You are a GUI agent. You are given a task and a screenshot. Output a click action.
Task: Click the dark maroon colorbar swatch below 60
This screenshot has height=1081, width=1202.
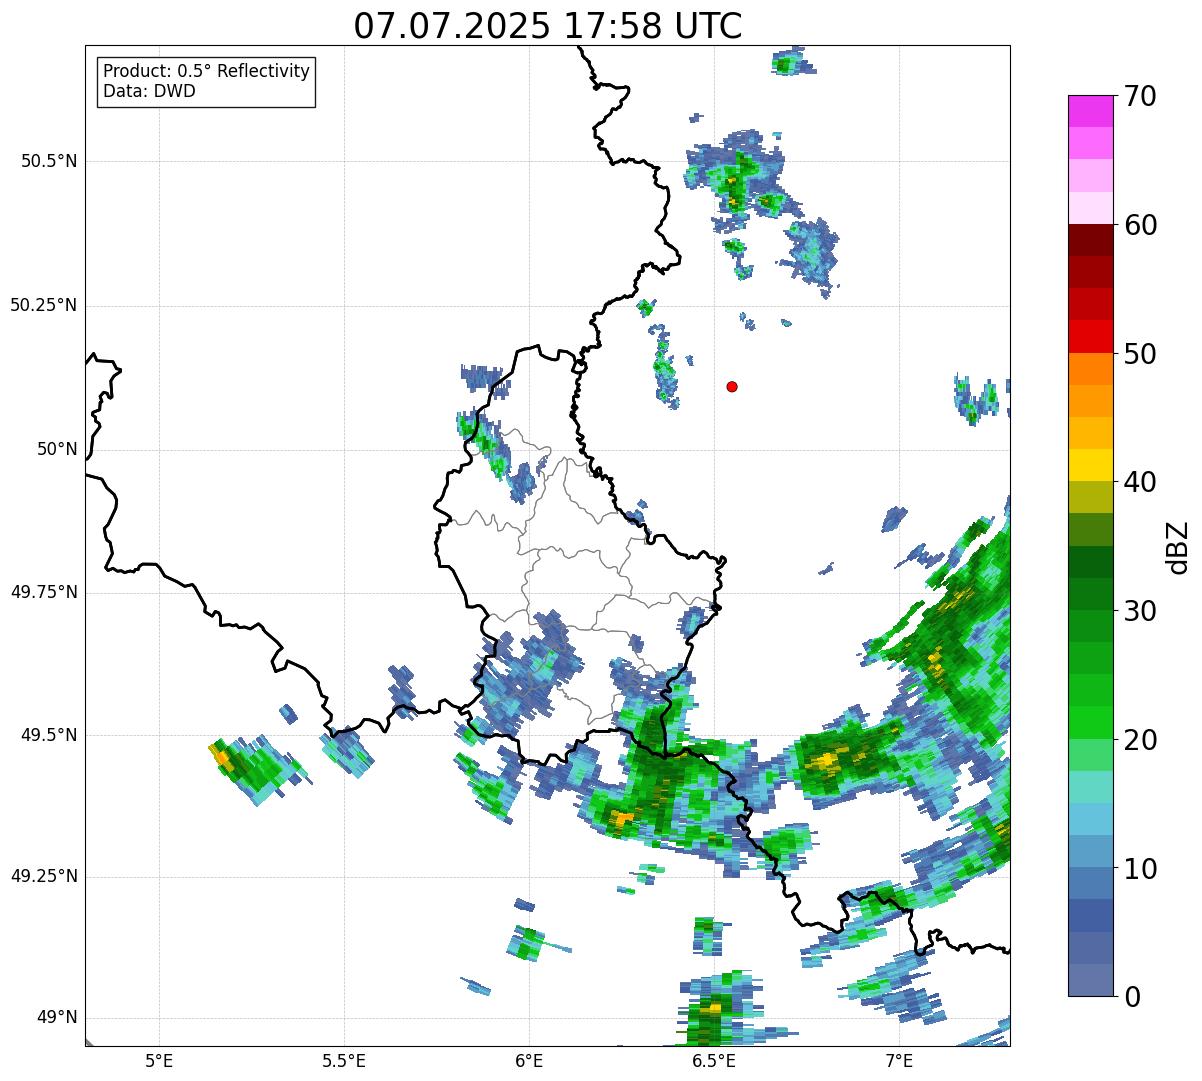1090,240
